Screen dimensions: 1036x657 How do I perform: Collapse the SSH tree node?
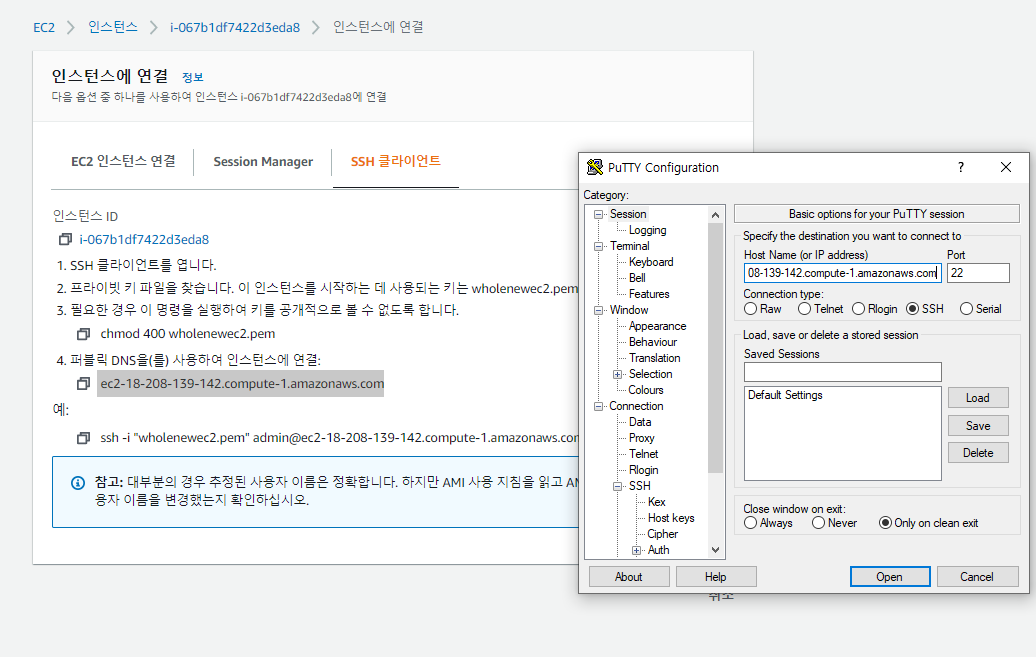point(618,486)
